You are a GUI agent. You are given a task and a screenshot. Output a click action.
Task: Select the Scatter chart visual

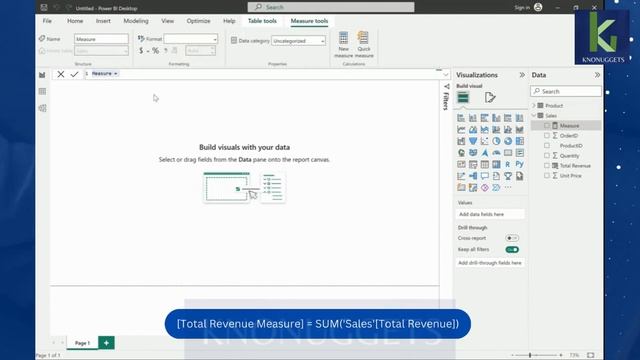pos(484,141)
